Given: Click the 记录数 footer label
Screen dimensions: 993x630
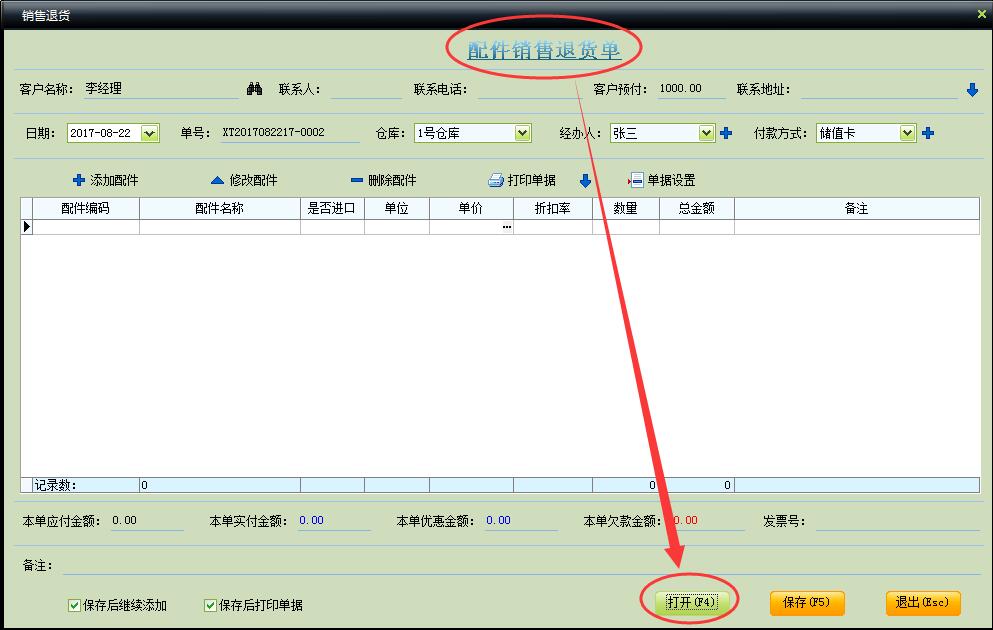Looking at the screenshot, I should tap(55, 485).
